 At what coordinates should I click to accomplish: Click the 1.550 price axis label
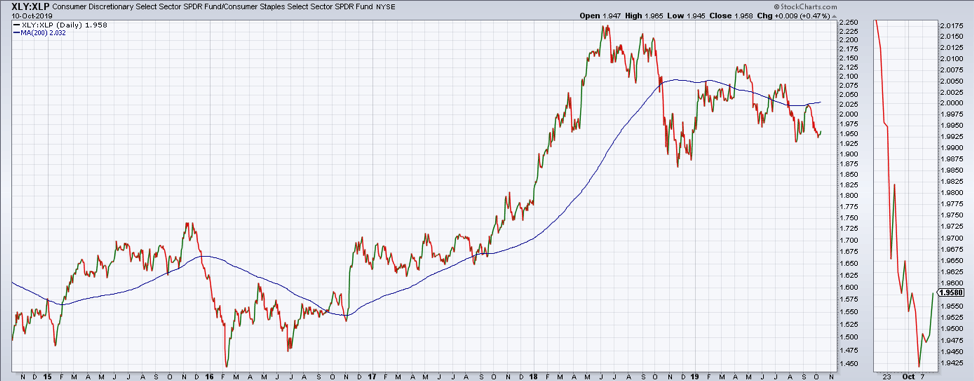click(848, 313)
